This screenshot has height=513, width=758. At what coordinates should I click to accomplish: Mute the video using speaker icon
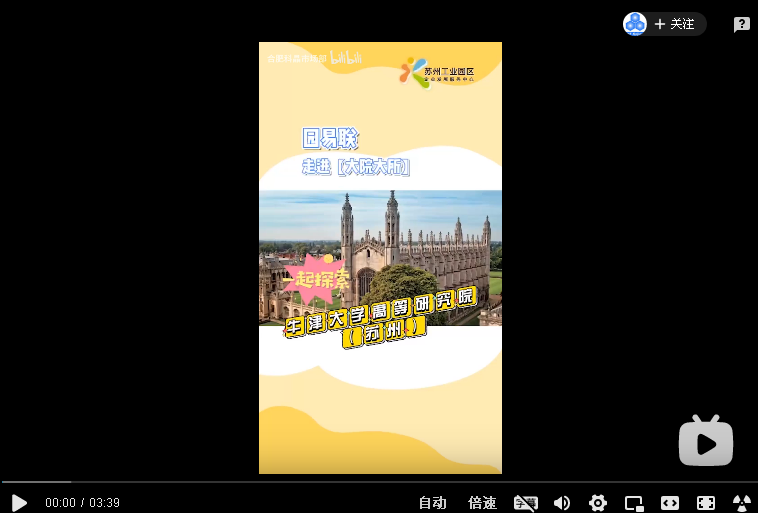[x=562, y=503]
